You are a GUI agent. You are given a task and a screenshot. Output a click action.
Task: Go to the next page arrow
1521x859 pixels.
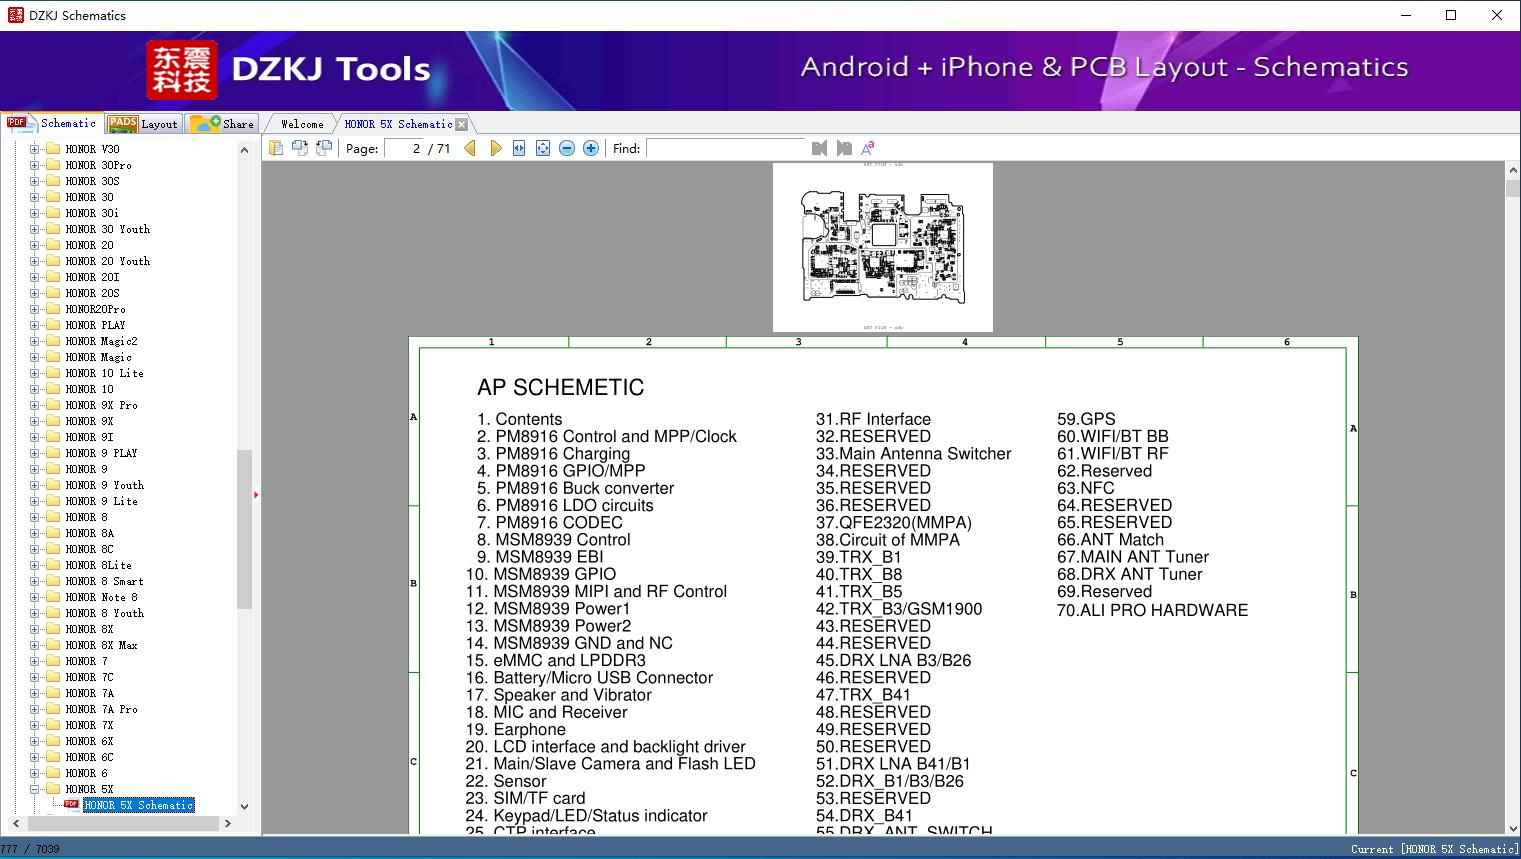tap(496, 148)
